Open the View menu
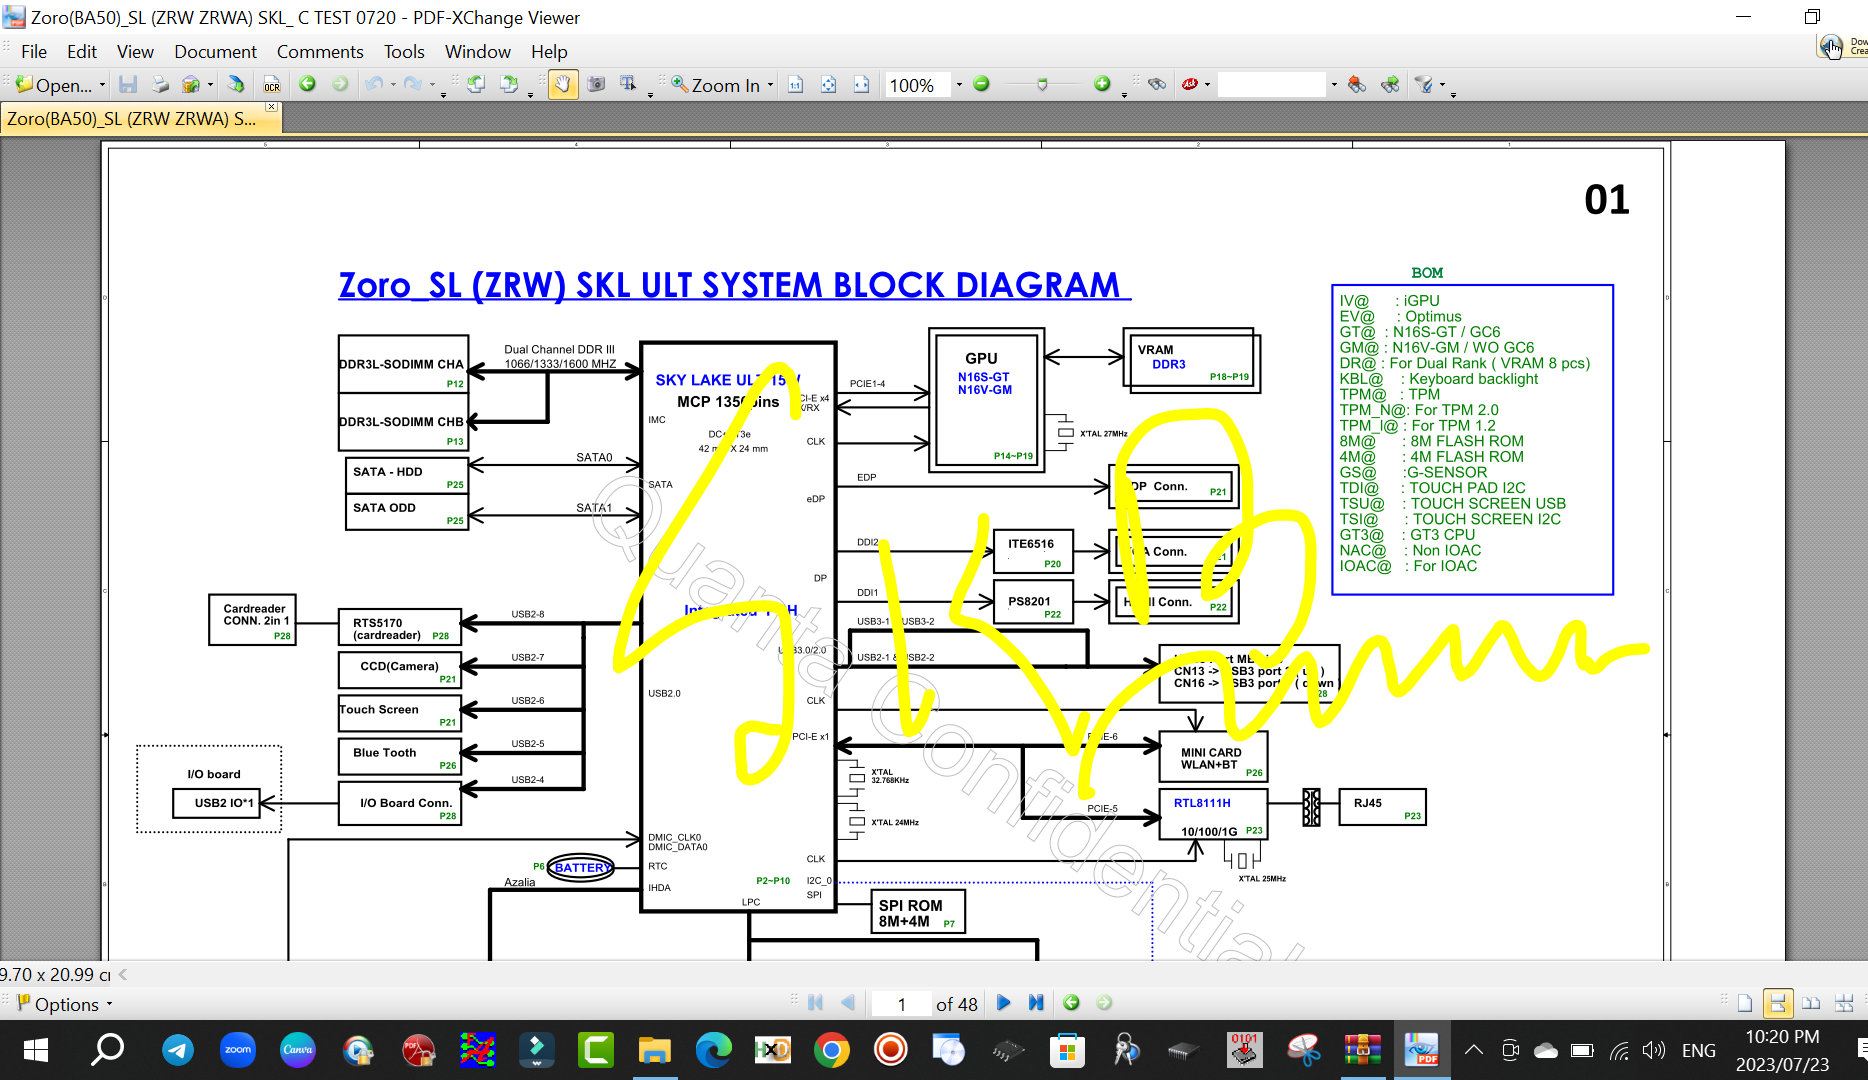The width and height of the screenshot is (1868, 1080). point(135,52)
